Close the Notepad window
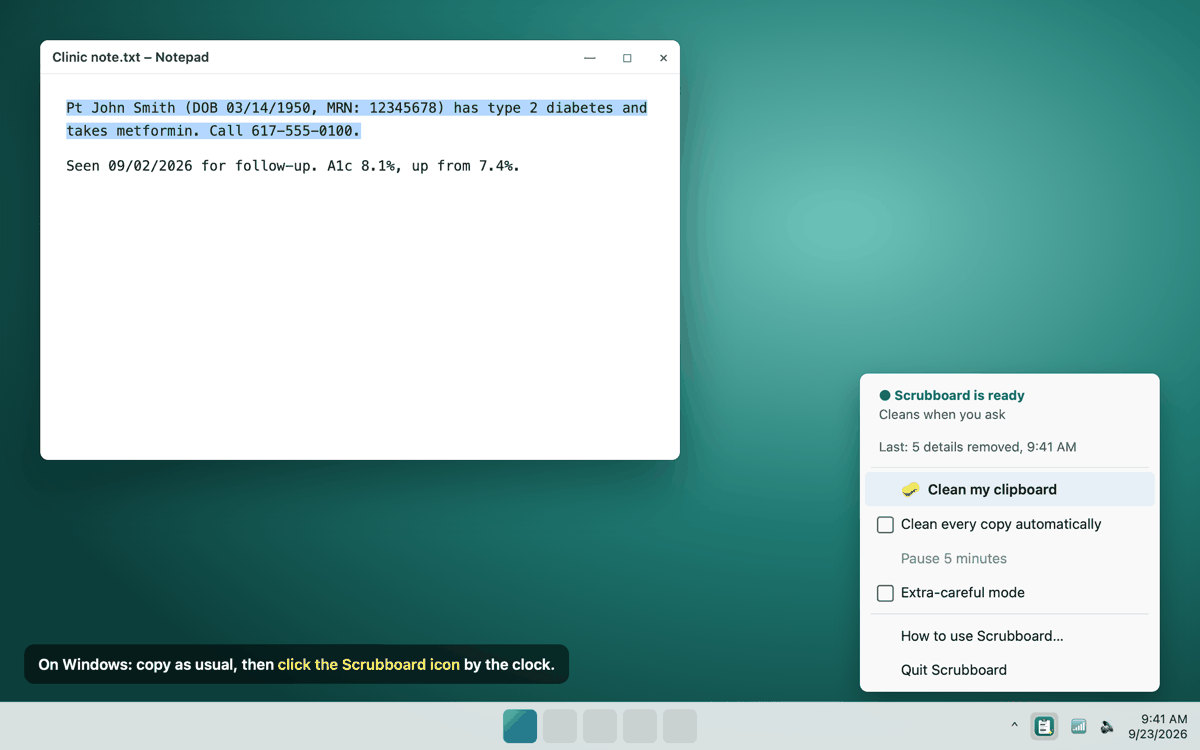The height and width of the screenshot is (750, 1200). [663, 58]
